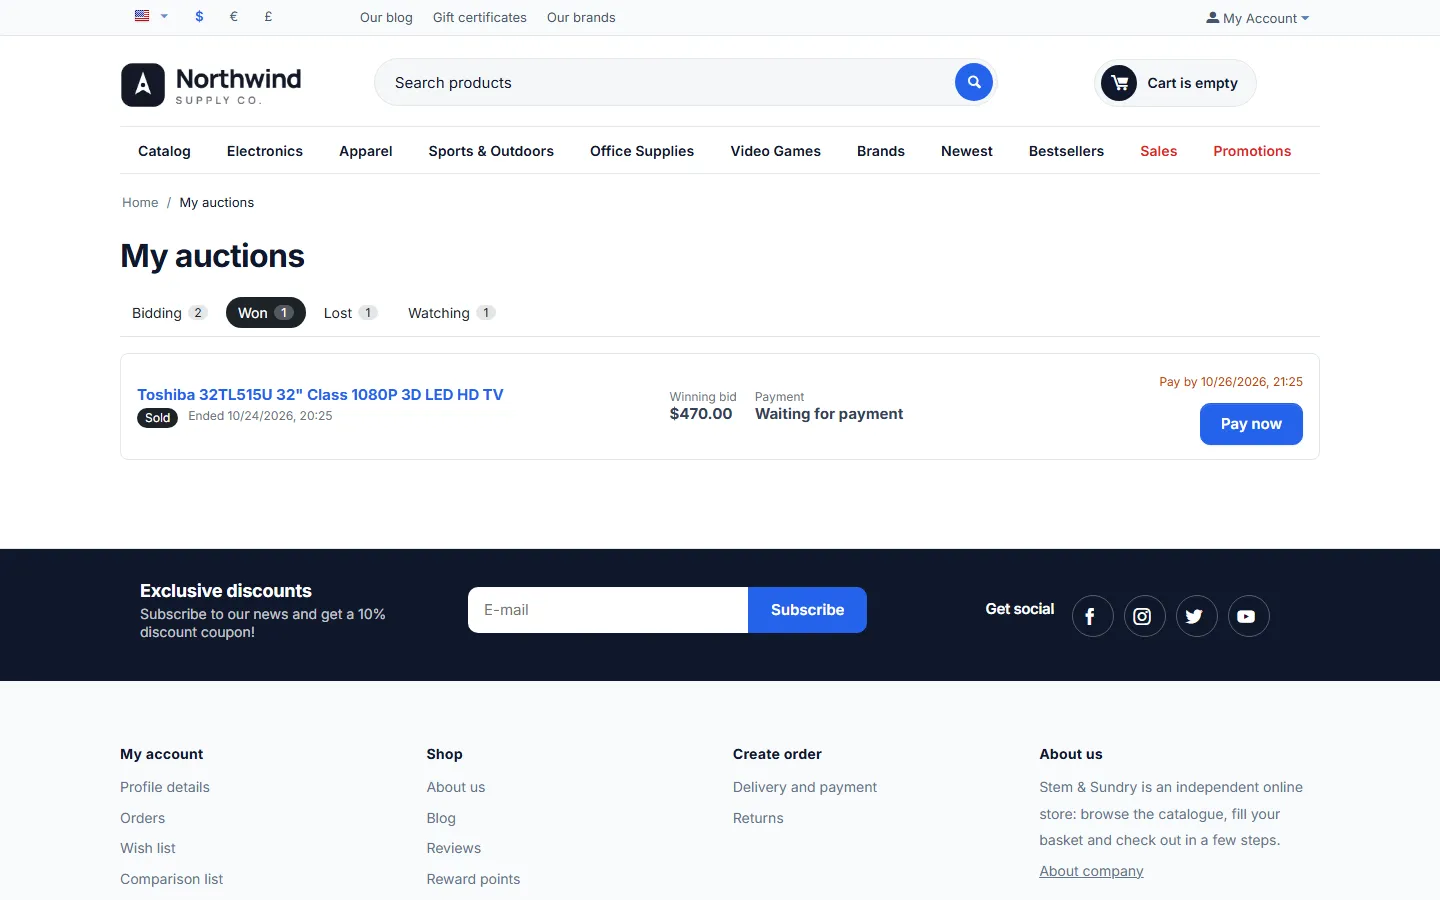Open the Toshiba 32TL515U TV listing link

click(x=320, y=395)
